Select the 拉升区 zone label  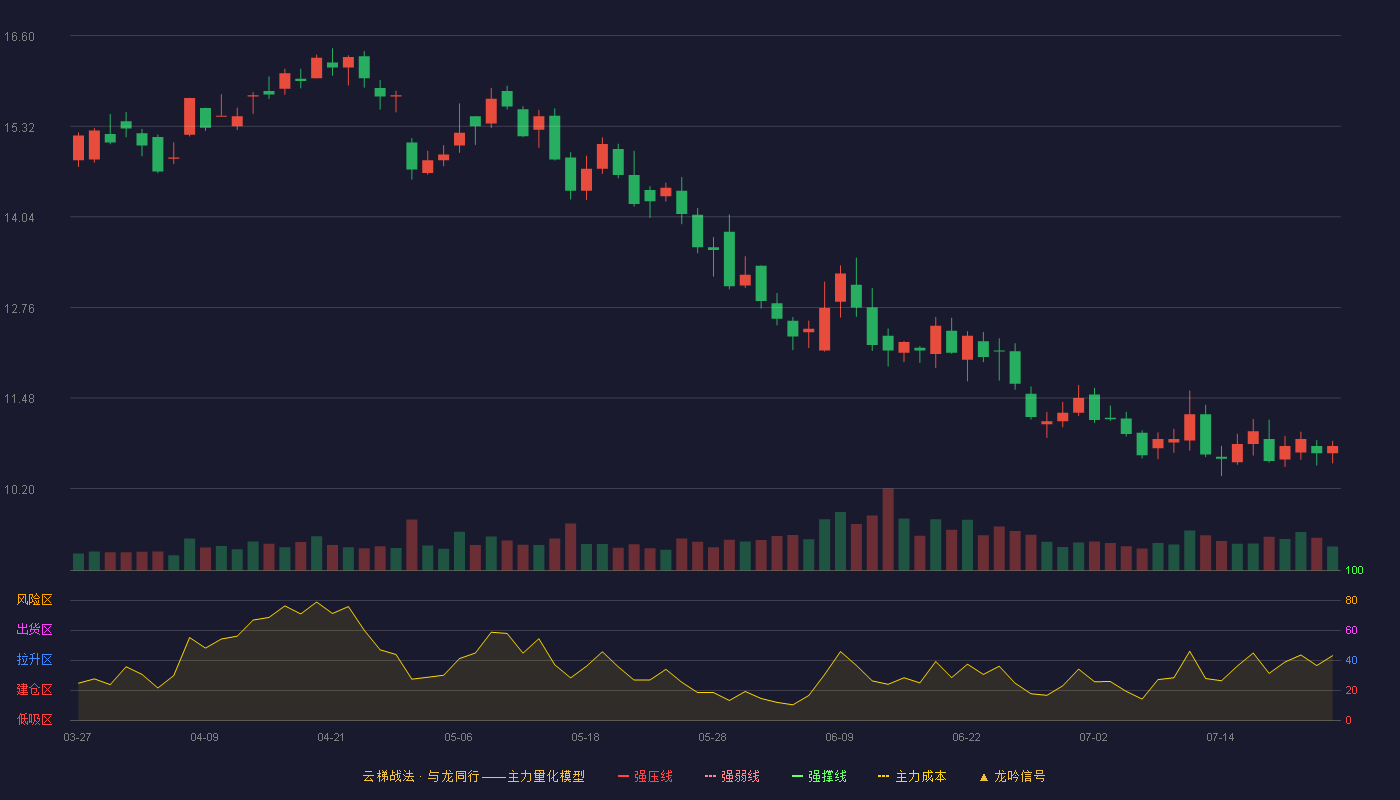tap(34, 660)
